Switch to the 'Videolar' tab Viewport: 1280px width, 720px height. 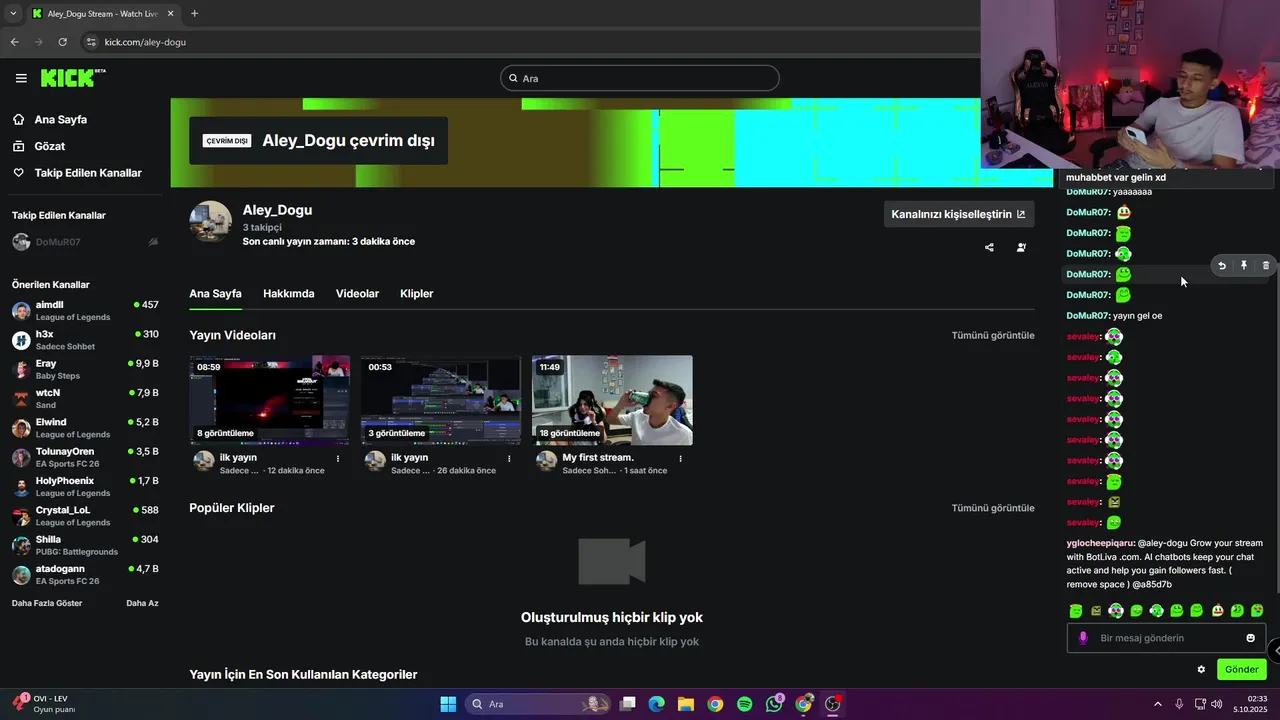coord(357,294)
